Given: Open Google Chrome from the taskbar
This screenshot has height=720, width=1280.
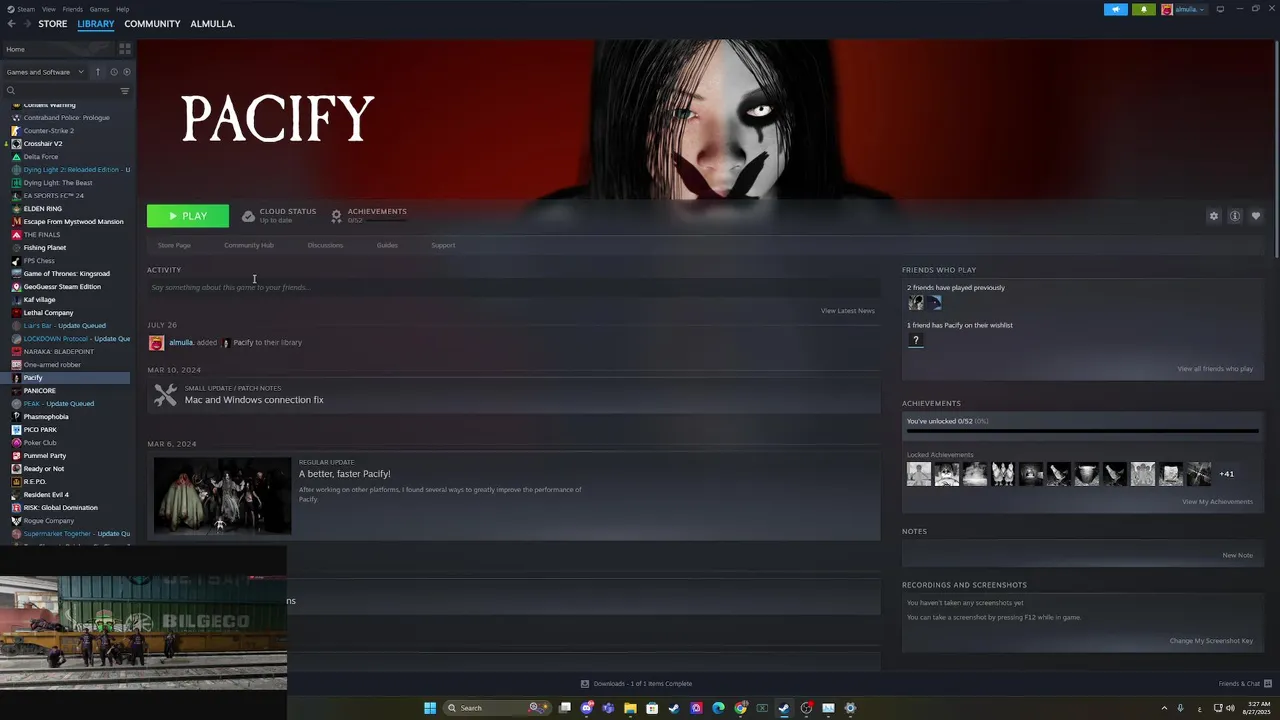Looking at the screenshot, I should tap(740, 708).
